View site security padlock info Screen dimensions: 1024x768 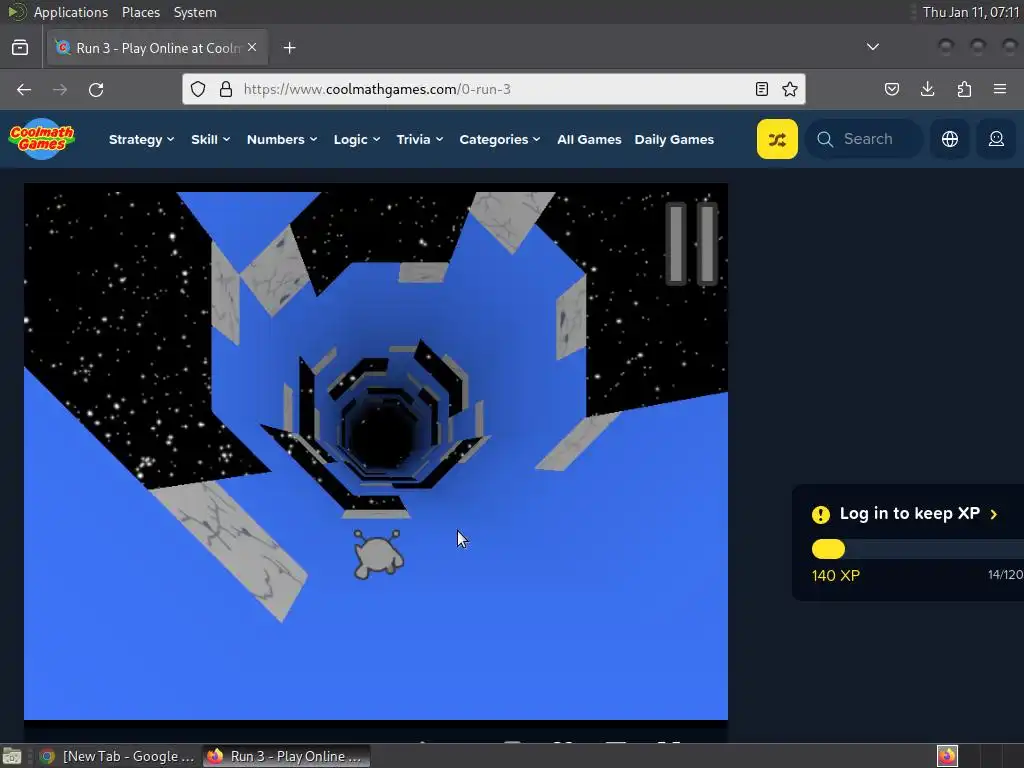click(x=226, y=89)
